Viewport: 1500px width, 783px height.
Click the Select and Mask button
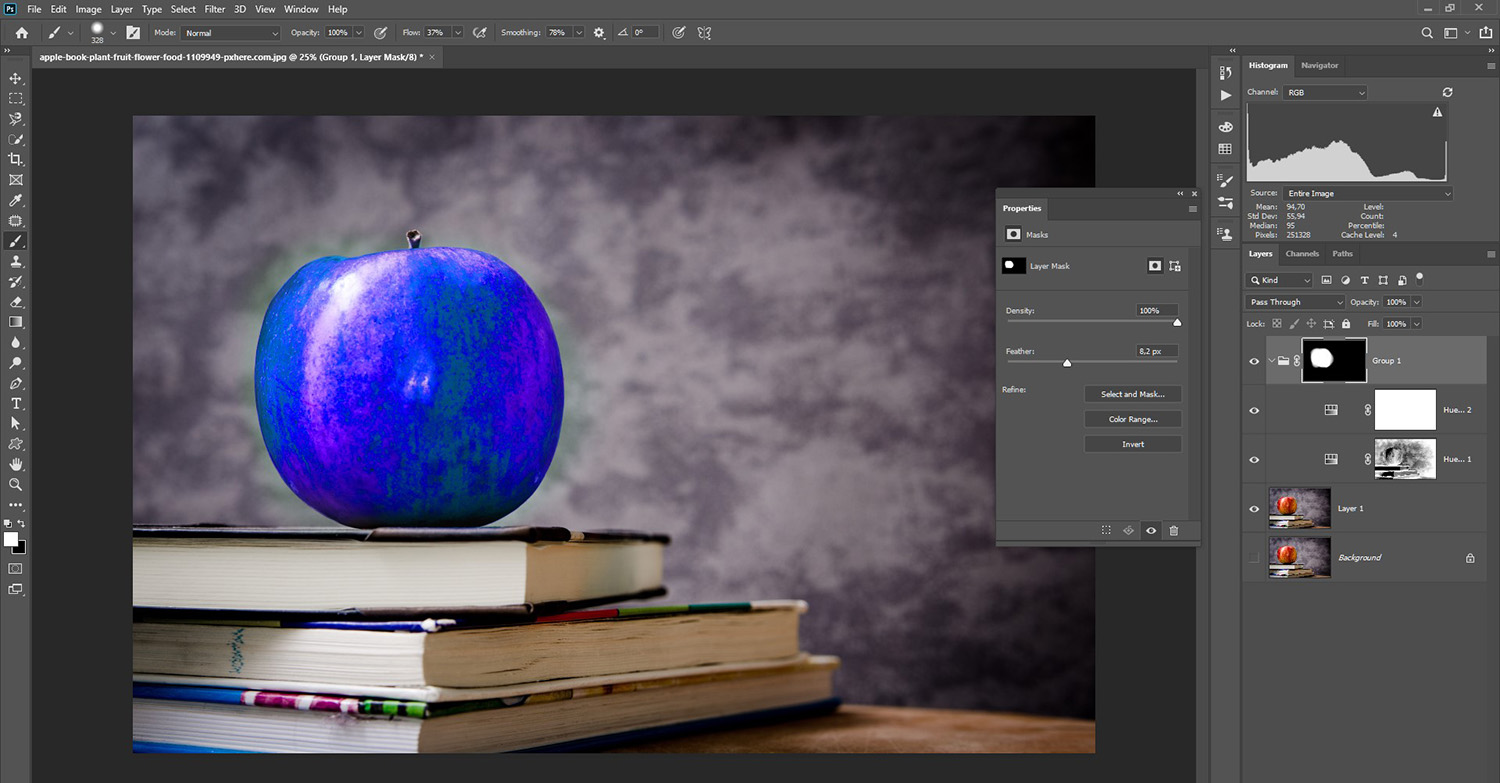point(1132,394)
